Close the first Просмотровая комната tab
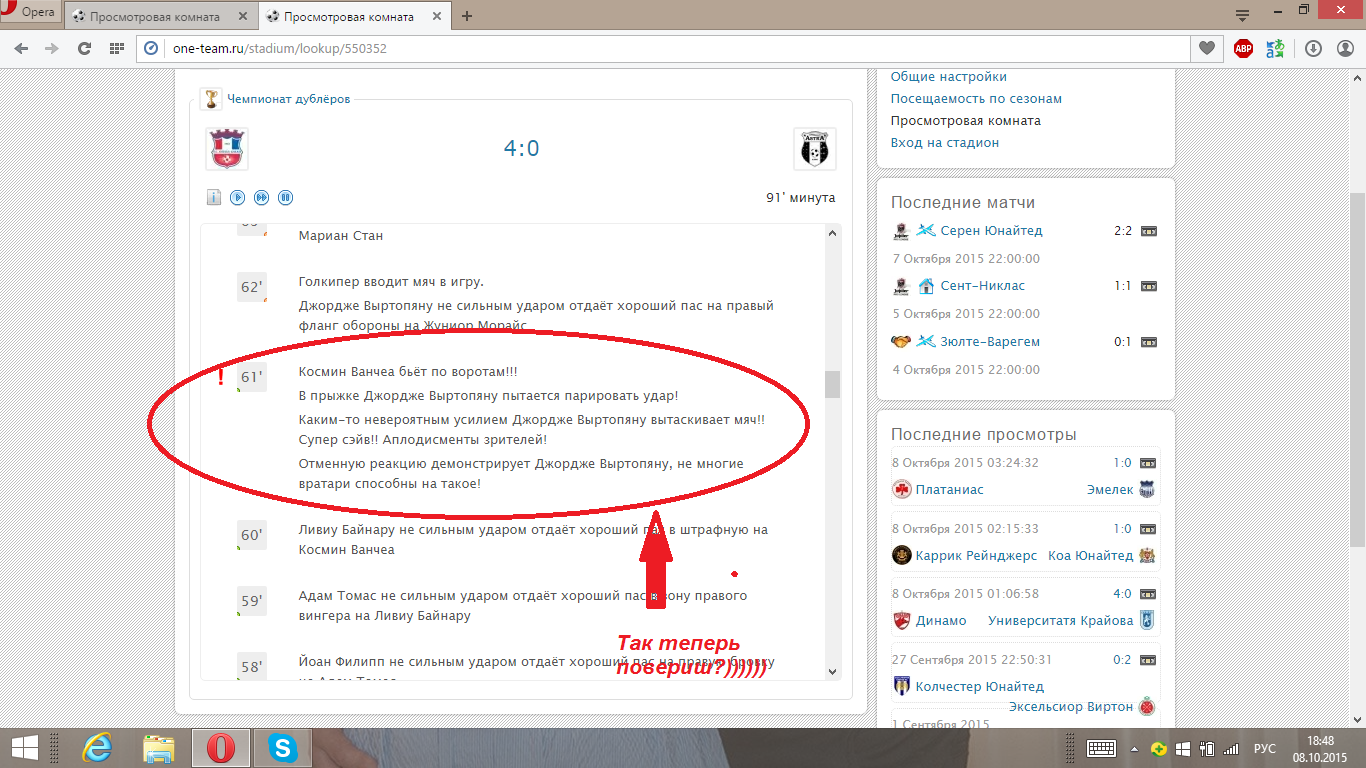The width and height of the screenshot is (1366, 768). pyautogui.click(x=245, y=16)
